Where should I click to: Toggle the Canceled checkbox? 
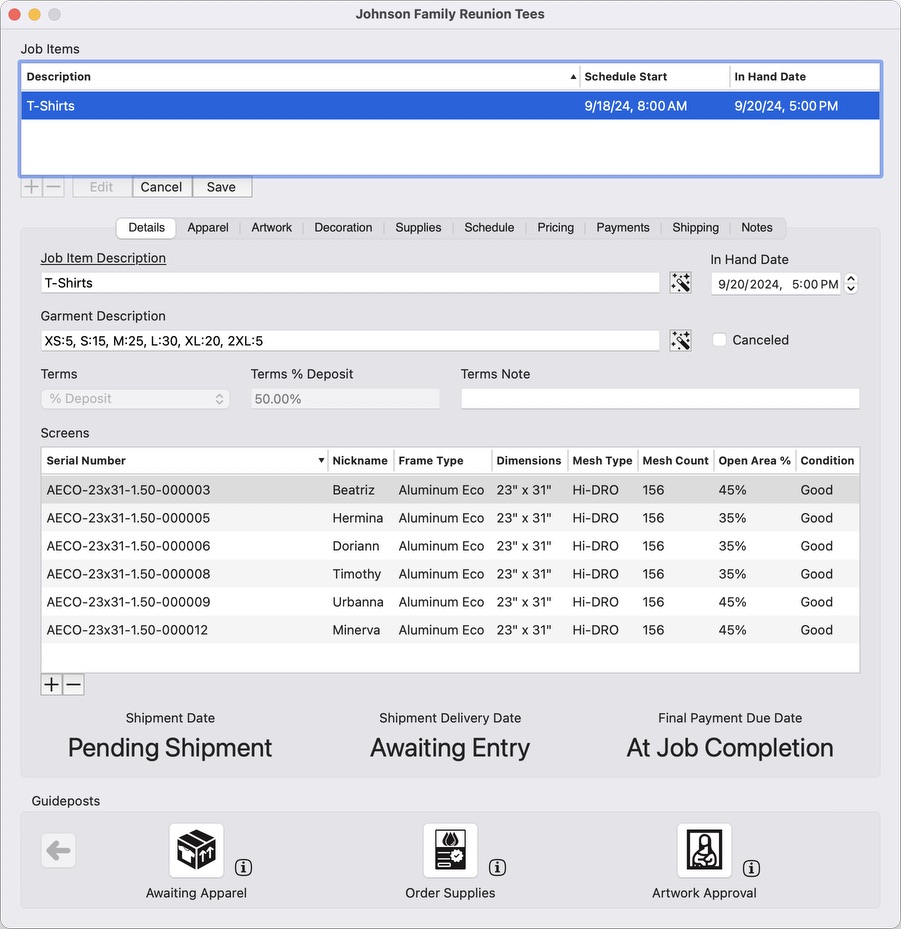tap(719, 340)
